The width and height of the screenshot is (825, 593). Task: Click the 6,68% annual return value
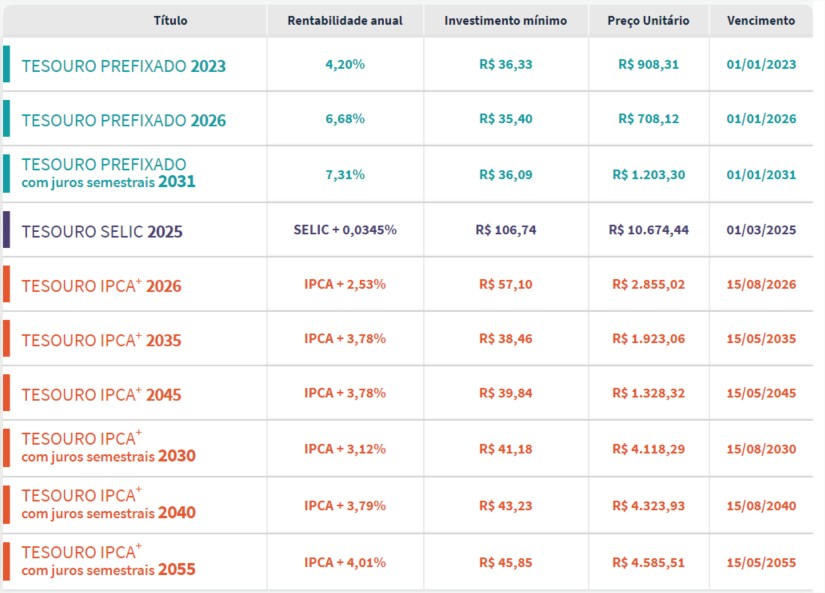tap(345, 119)
